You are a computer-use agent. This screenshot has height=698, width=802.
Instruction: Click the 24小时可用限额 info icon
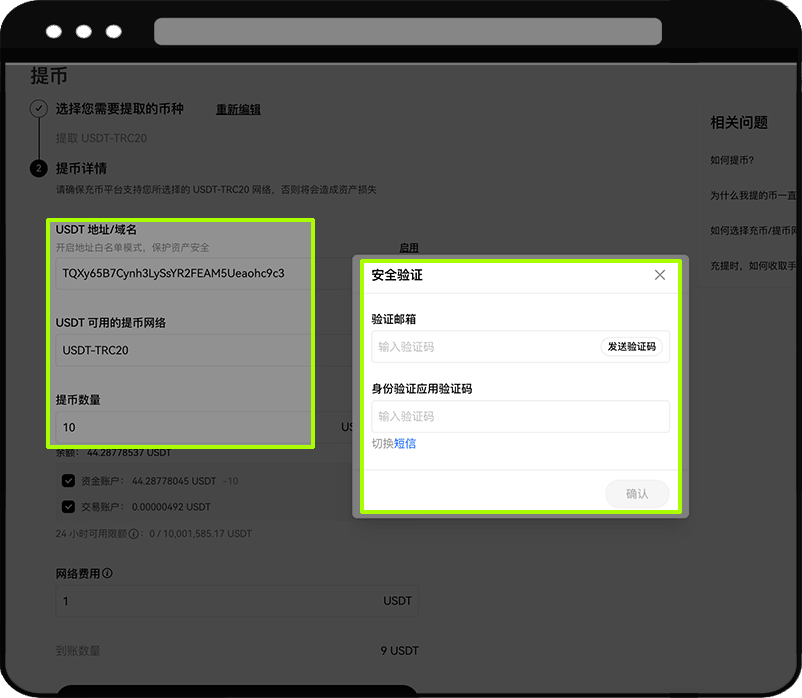point(133,533)
